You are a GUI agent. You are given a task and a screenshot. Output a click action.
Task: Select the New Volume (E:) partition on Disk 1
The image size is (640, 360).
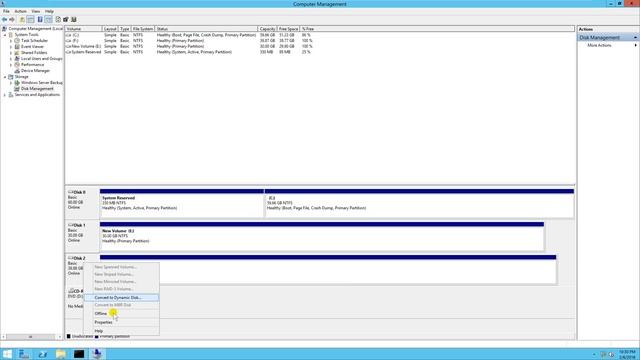(x=322, y=236)
